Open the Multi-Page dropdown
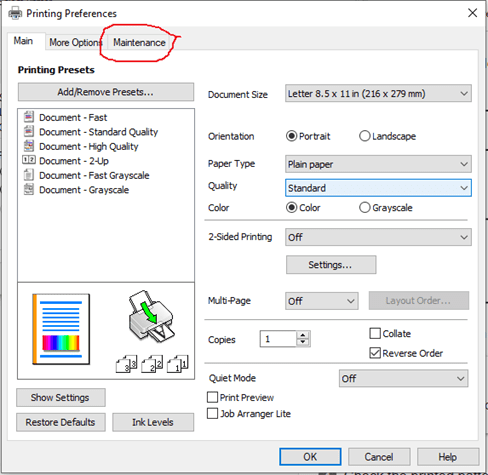Image resolution: width=488 pixels, height=475 pixels. click(x=322, y=301)
